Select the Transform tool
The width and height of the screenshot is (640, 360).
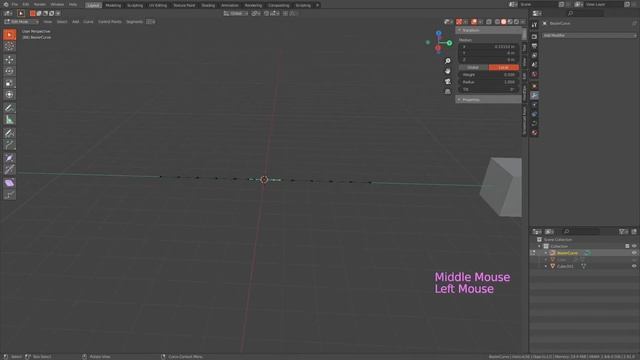pyautogui.click(x=9, y=95)
